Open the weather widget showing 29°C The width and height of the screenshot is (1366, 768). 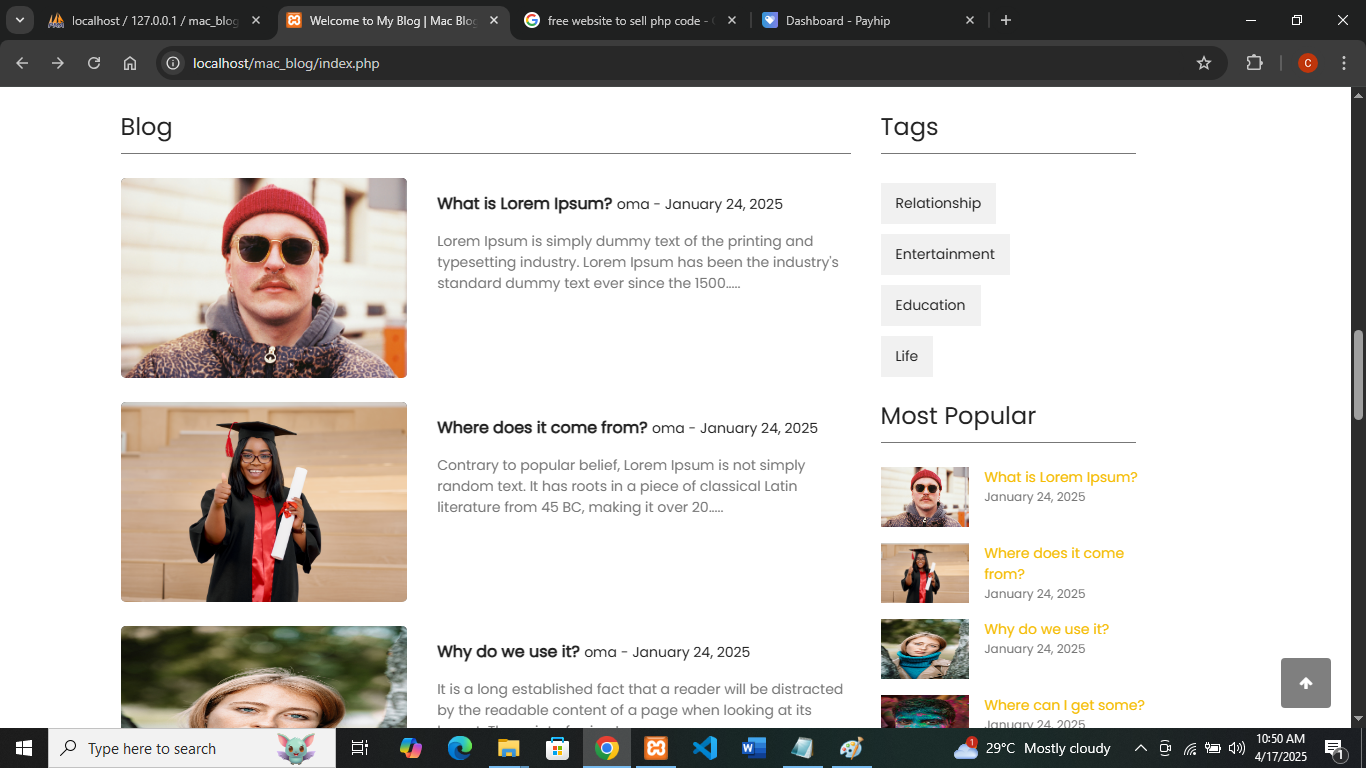pos(1032,748)
